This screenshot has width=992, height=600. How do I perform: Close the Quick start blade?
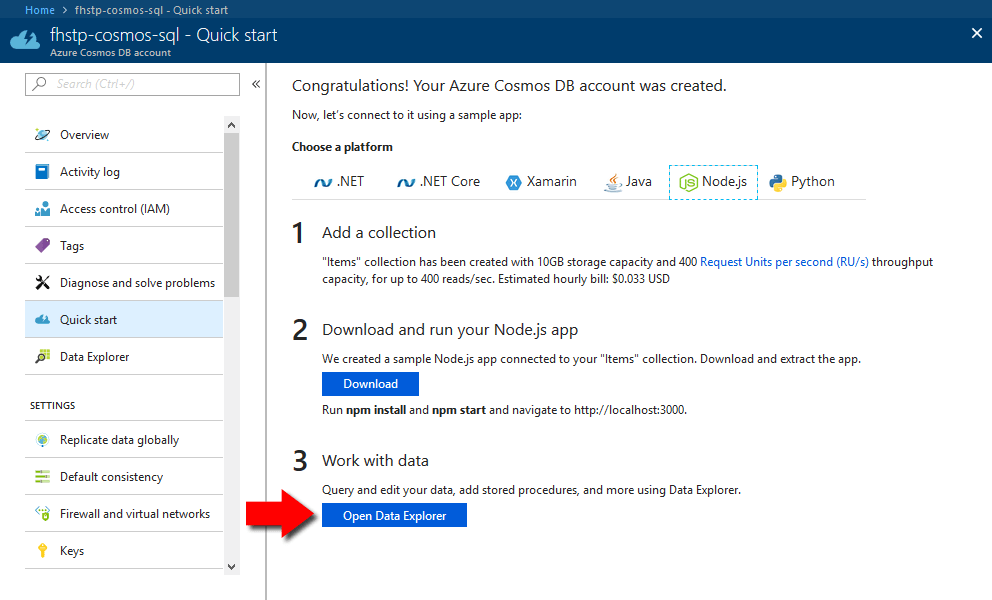[977, 34]
